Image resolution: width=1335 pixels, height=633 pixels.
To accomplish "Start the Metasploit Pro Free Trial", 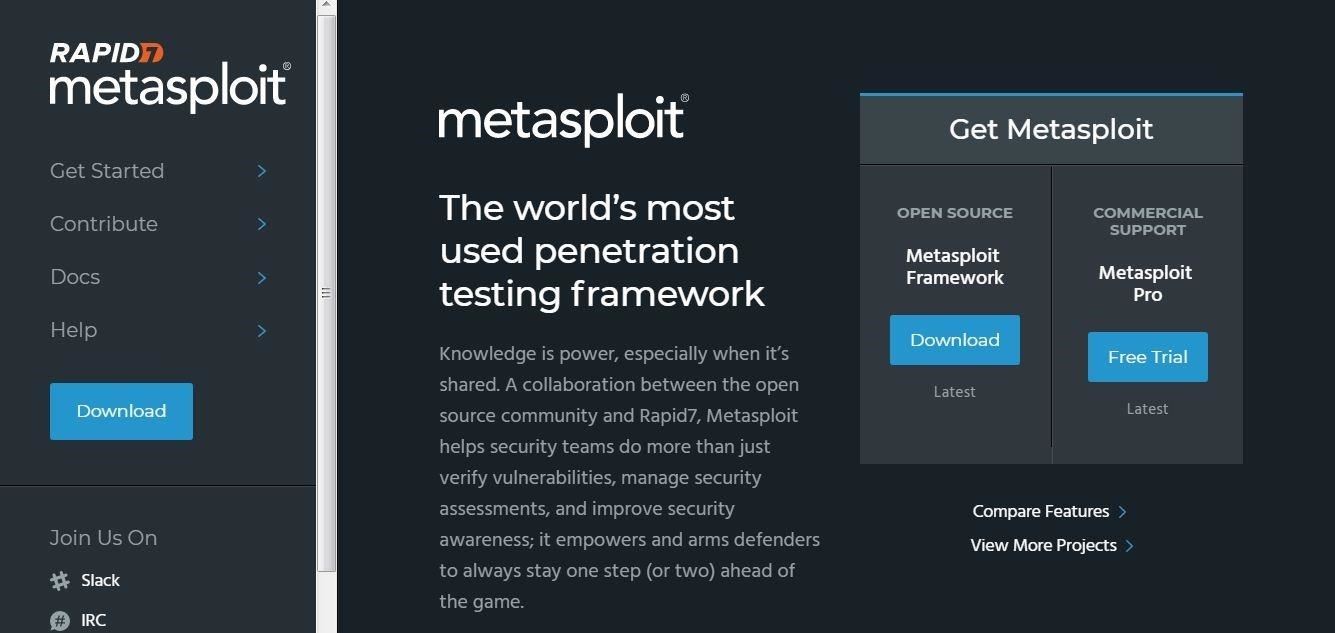I will [x=1148, y=357].
